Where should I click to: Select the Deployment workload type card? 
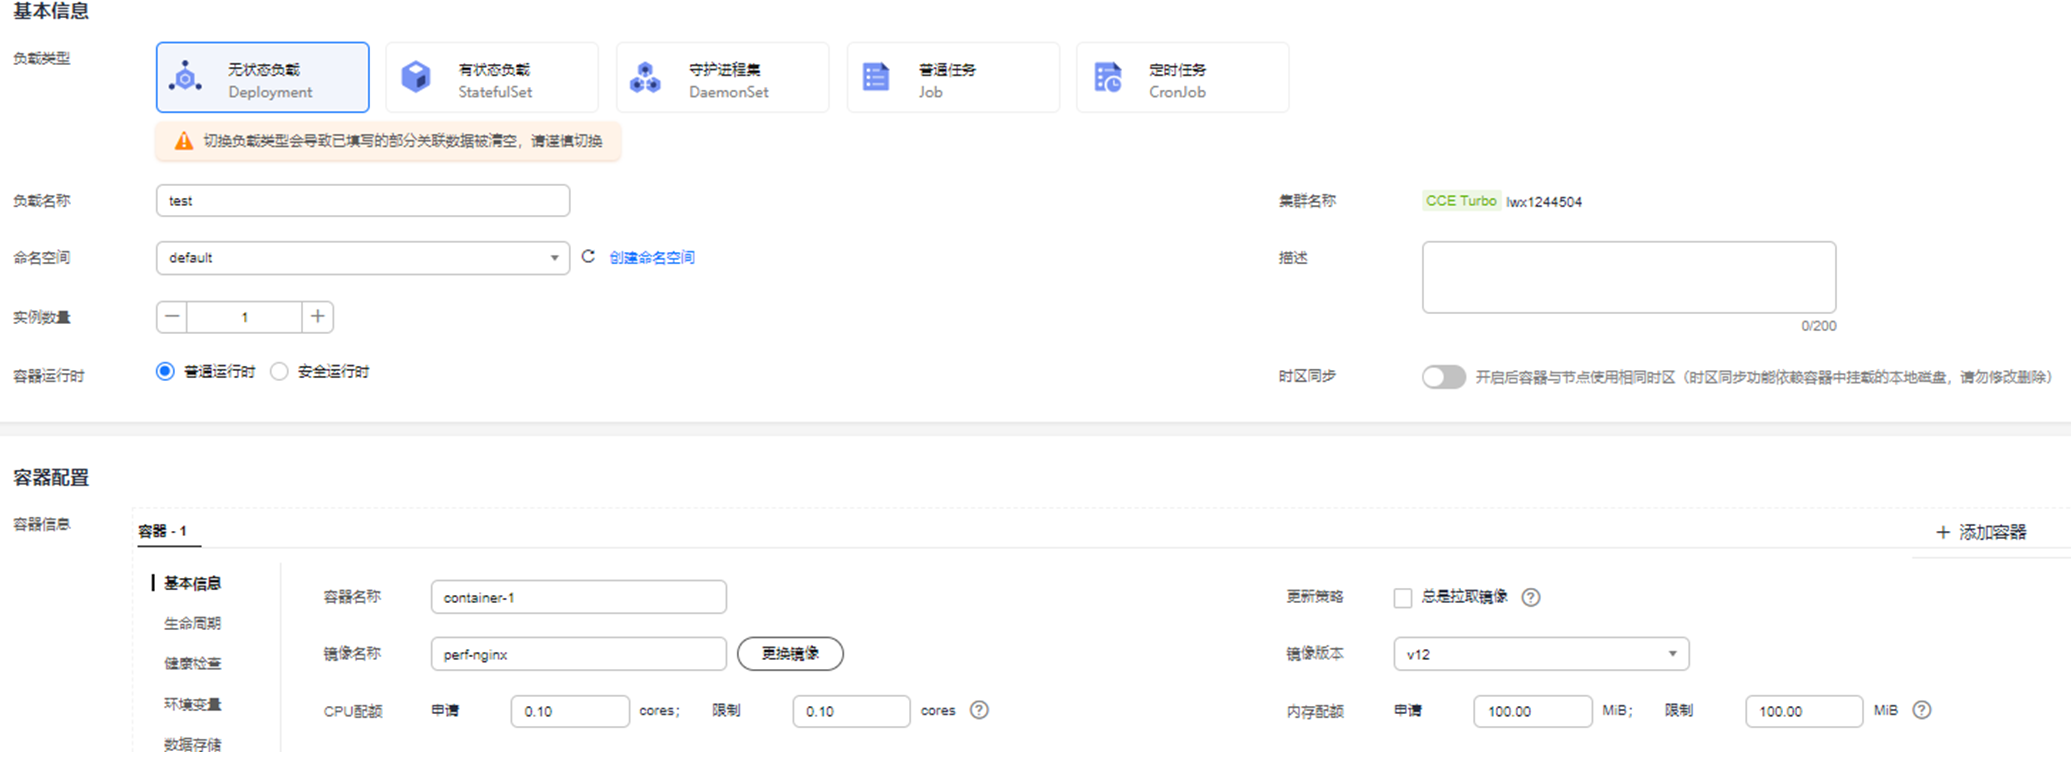[x=263, y=78]
